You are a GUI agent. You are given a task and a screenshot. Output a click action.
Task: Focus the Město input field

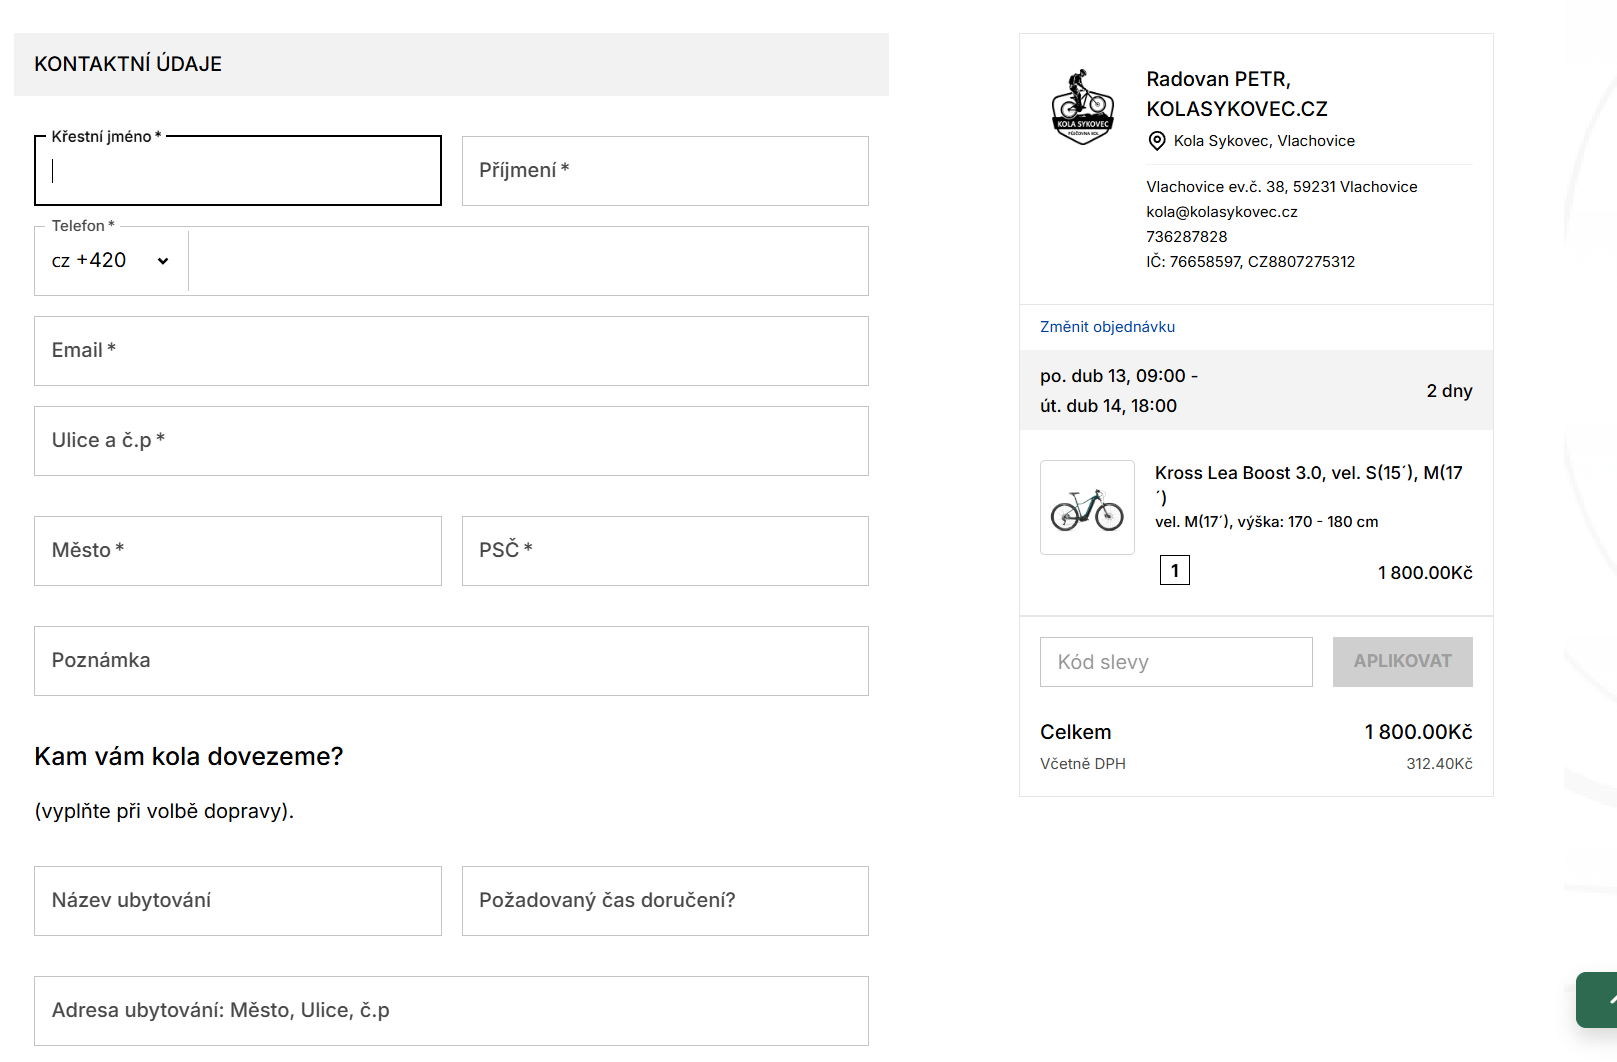pyautogui.click(x=238, y=551)
